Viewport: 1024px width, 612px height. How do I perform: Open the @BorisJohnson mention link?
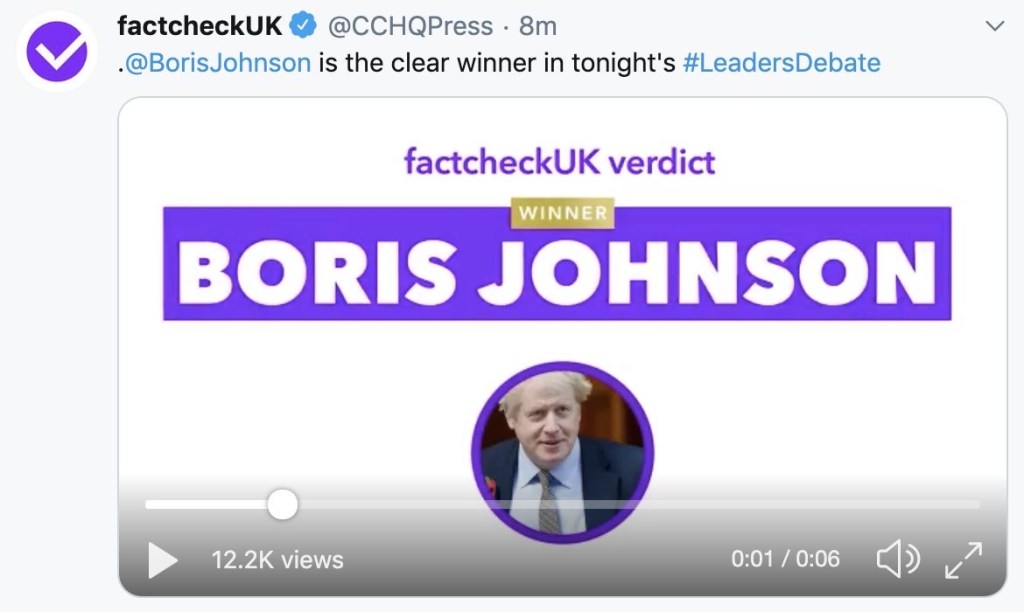(x=216, y=63)
